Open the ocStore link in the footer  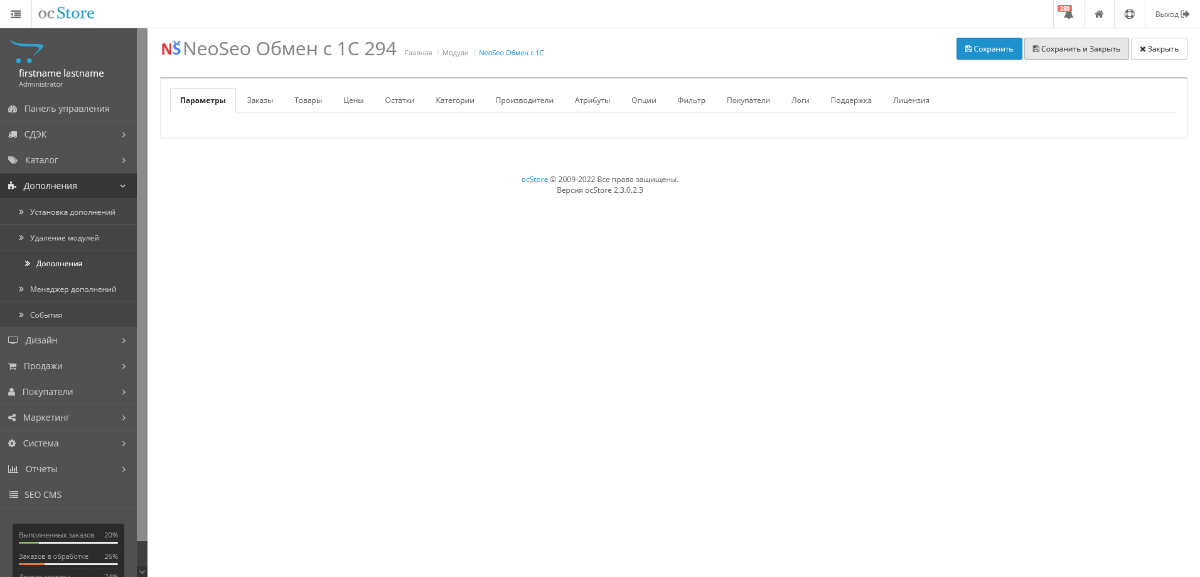(x=534, y=179)
